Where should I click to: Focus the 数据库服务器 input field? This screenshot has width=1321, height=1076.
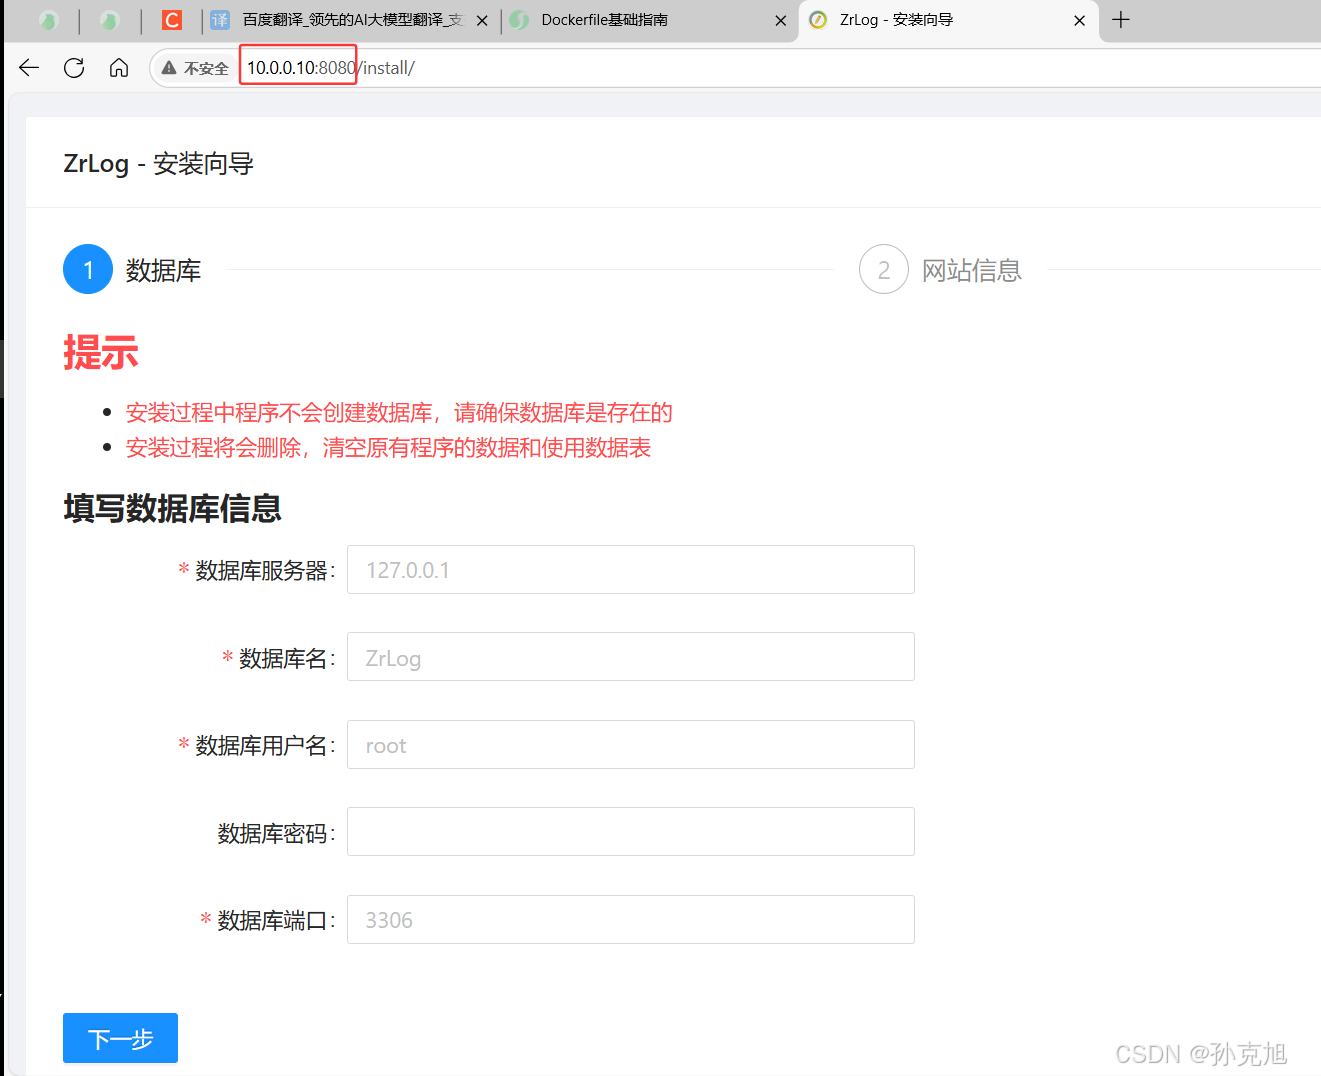point(631,570)
